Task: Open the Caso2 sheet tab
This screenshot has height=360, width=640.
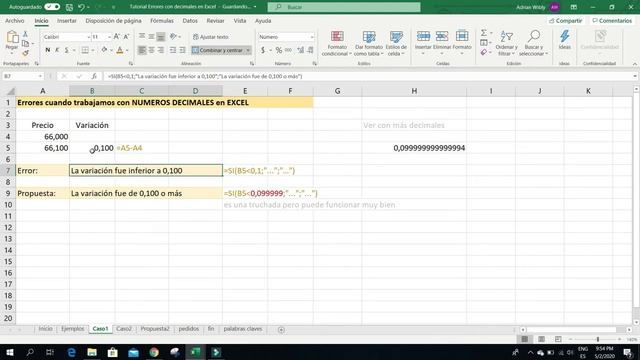Action: [124, 329]
